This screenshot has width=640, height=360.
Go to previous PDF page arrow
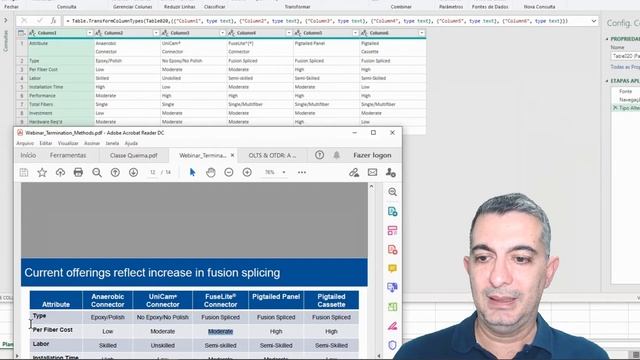[x=115, y=173]
